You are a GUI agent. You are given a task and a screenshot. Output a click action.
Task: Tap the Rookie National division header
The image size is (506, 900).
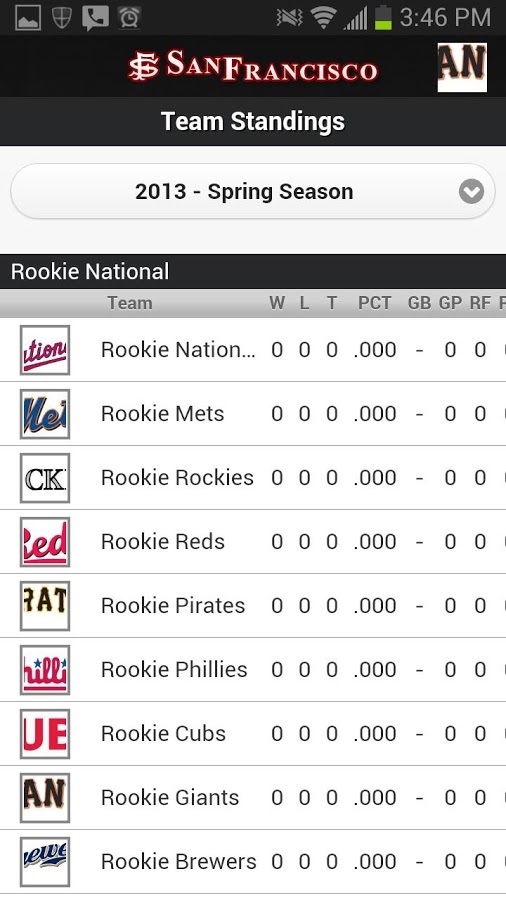tap(253, 271)
